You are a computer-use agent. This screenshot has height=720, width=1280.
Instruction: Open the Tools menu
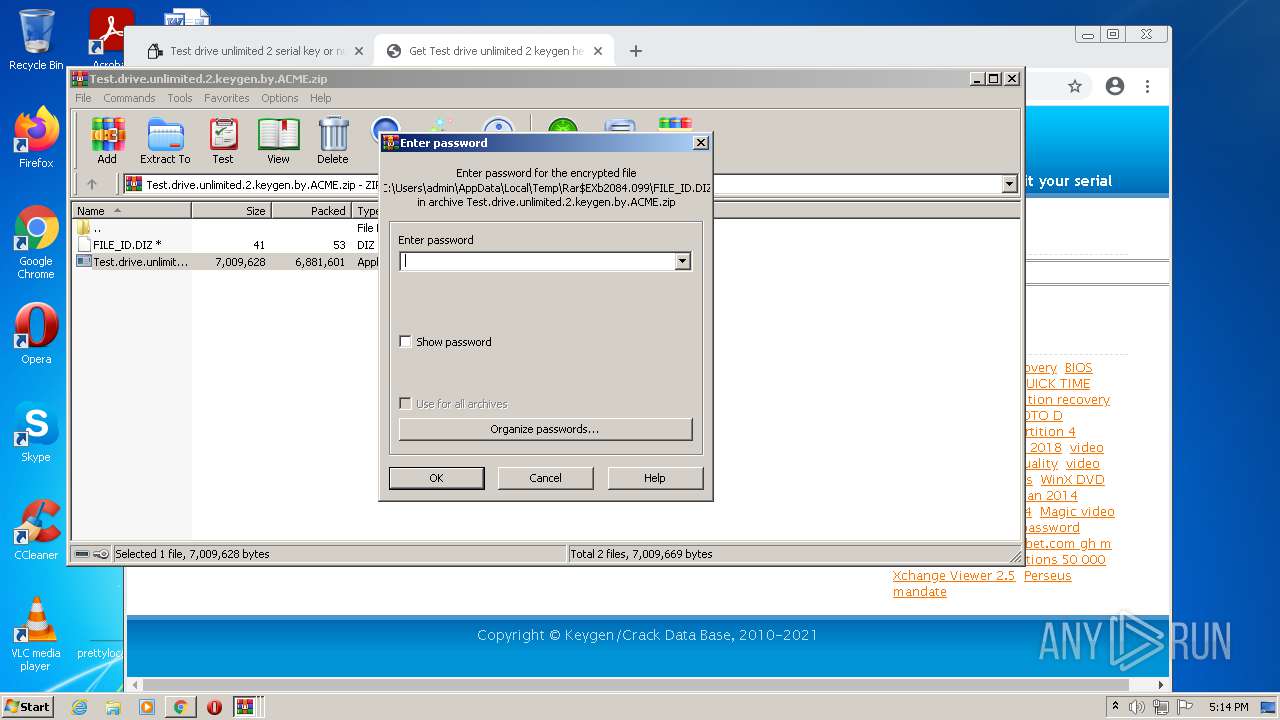[180, 98]
